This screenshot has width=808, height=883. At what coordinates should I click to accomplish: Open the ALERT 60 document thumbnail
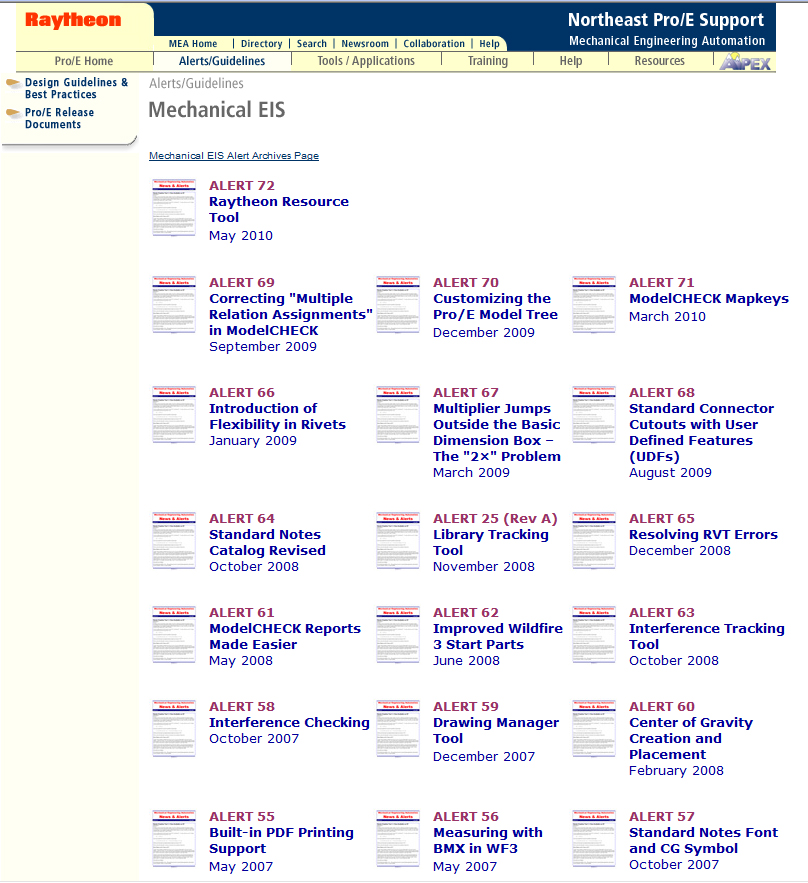tap(594, 729)
